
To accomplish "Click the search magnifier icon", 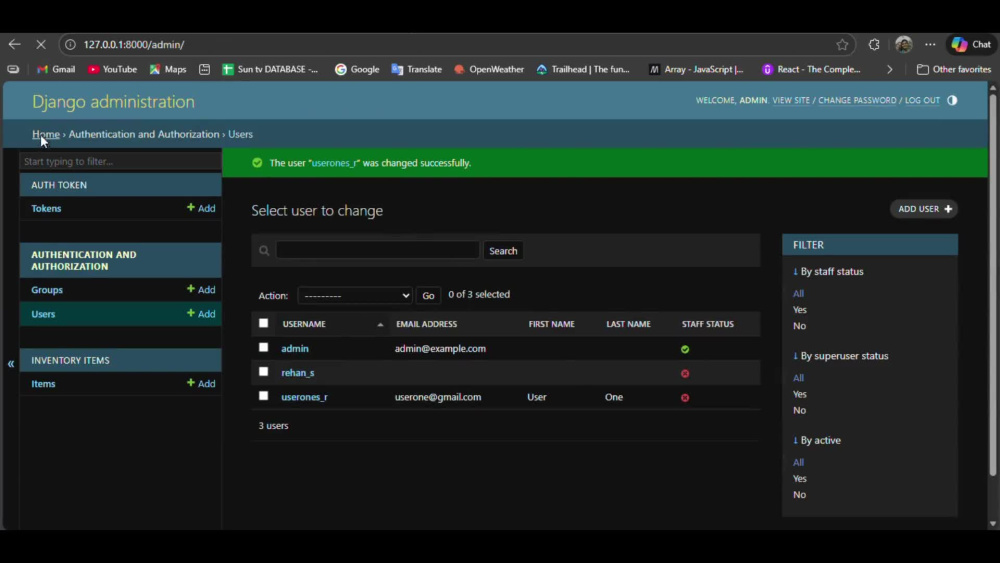I will coord(264,251).
